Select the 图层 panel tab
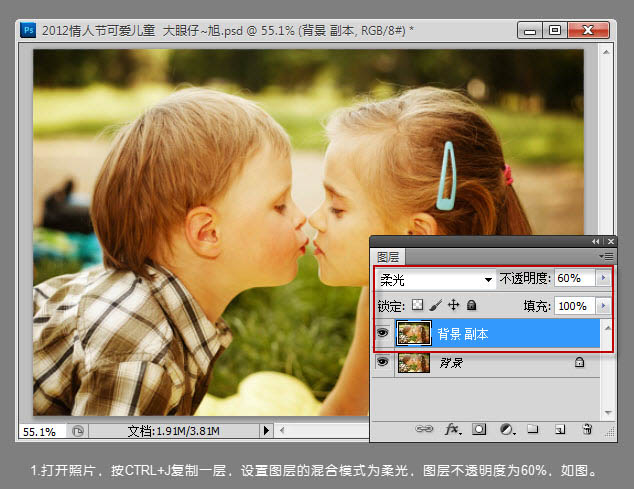Screen dimensions: 634x489 tap(386, 257)
